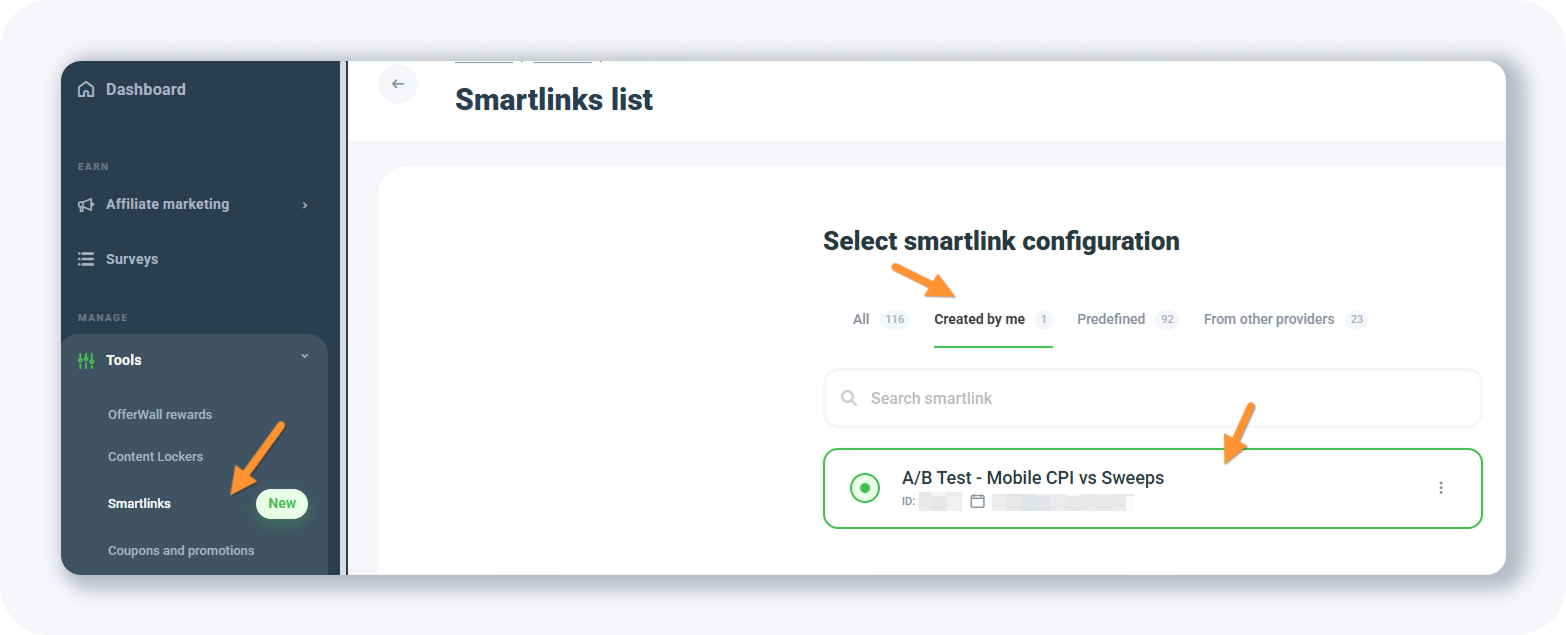Switch to the All tab
The height and width of the screenshot is (635, 1566).
coord(861,319)
